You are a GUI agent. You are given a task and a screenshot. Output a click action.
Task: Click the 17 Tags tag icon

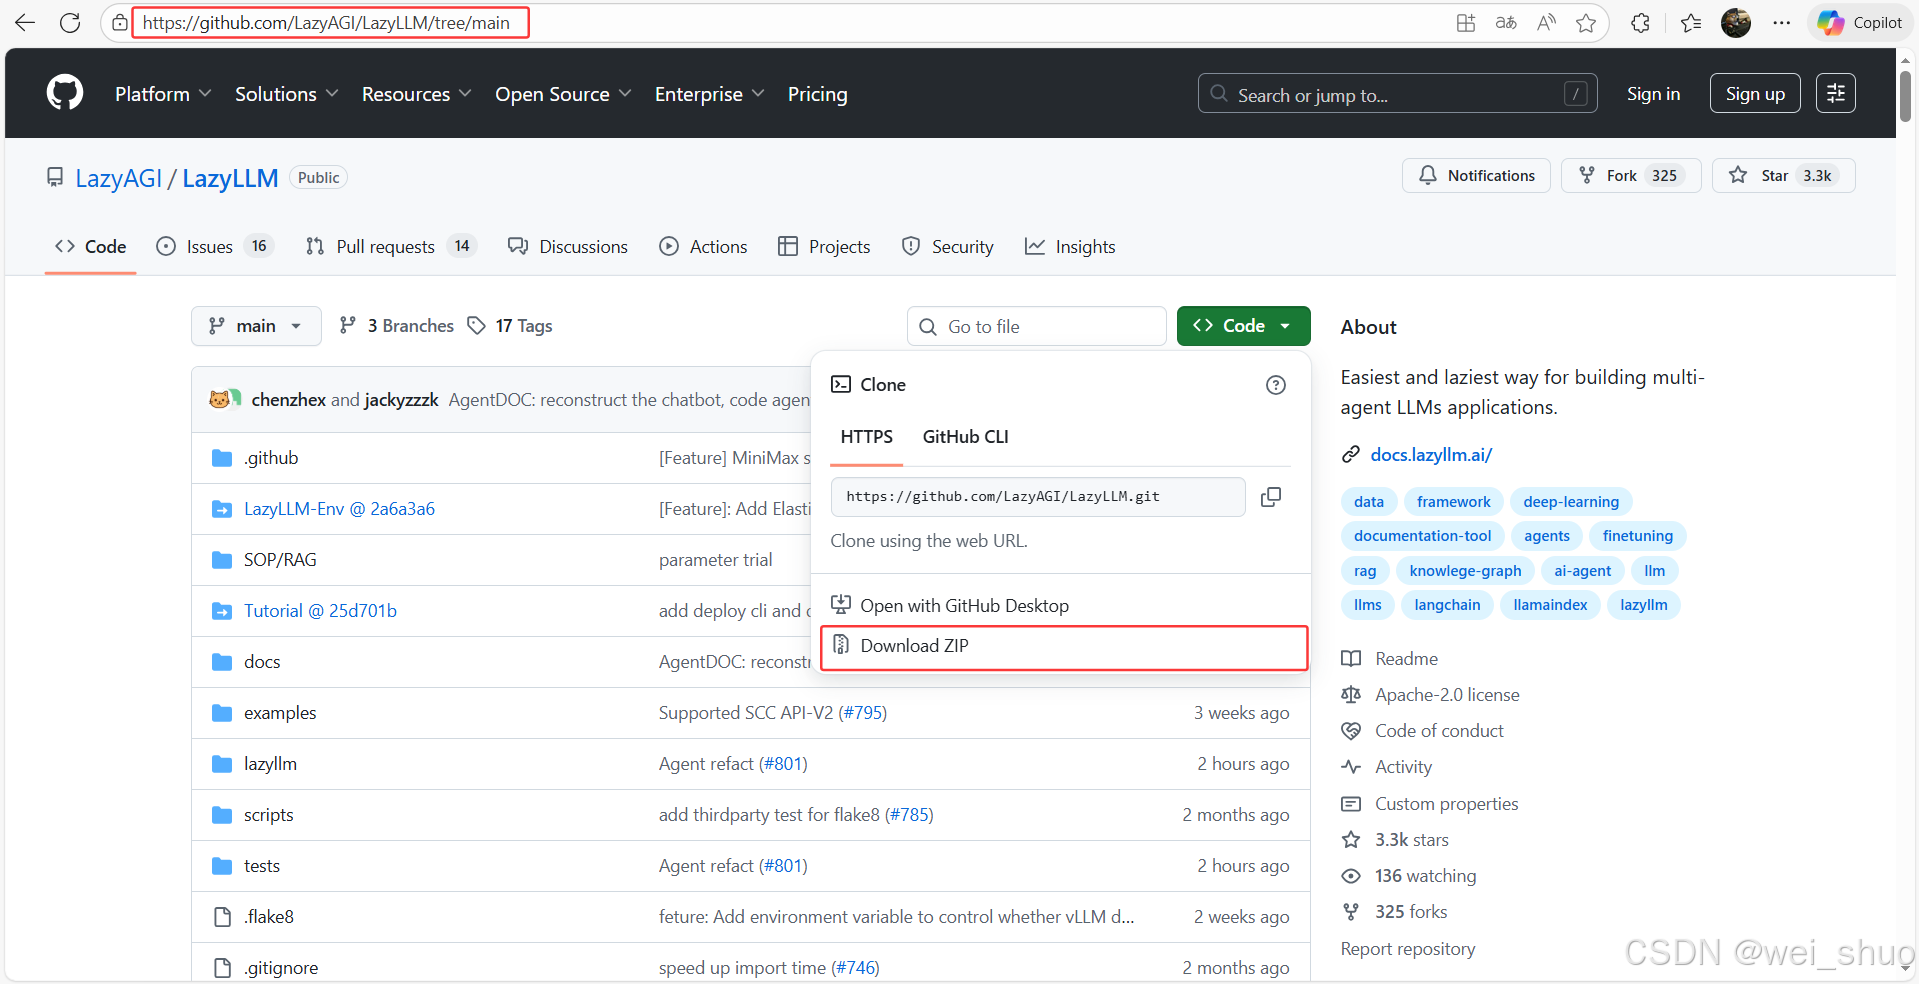(477, 326)
